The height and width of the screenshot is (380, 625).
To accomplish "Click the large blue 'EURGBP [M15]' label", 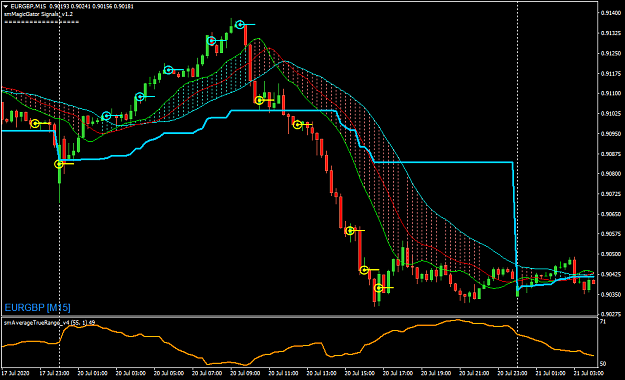I will click(37, 307).
